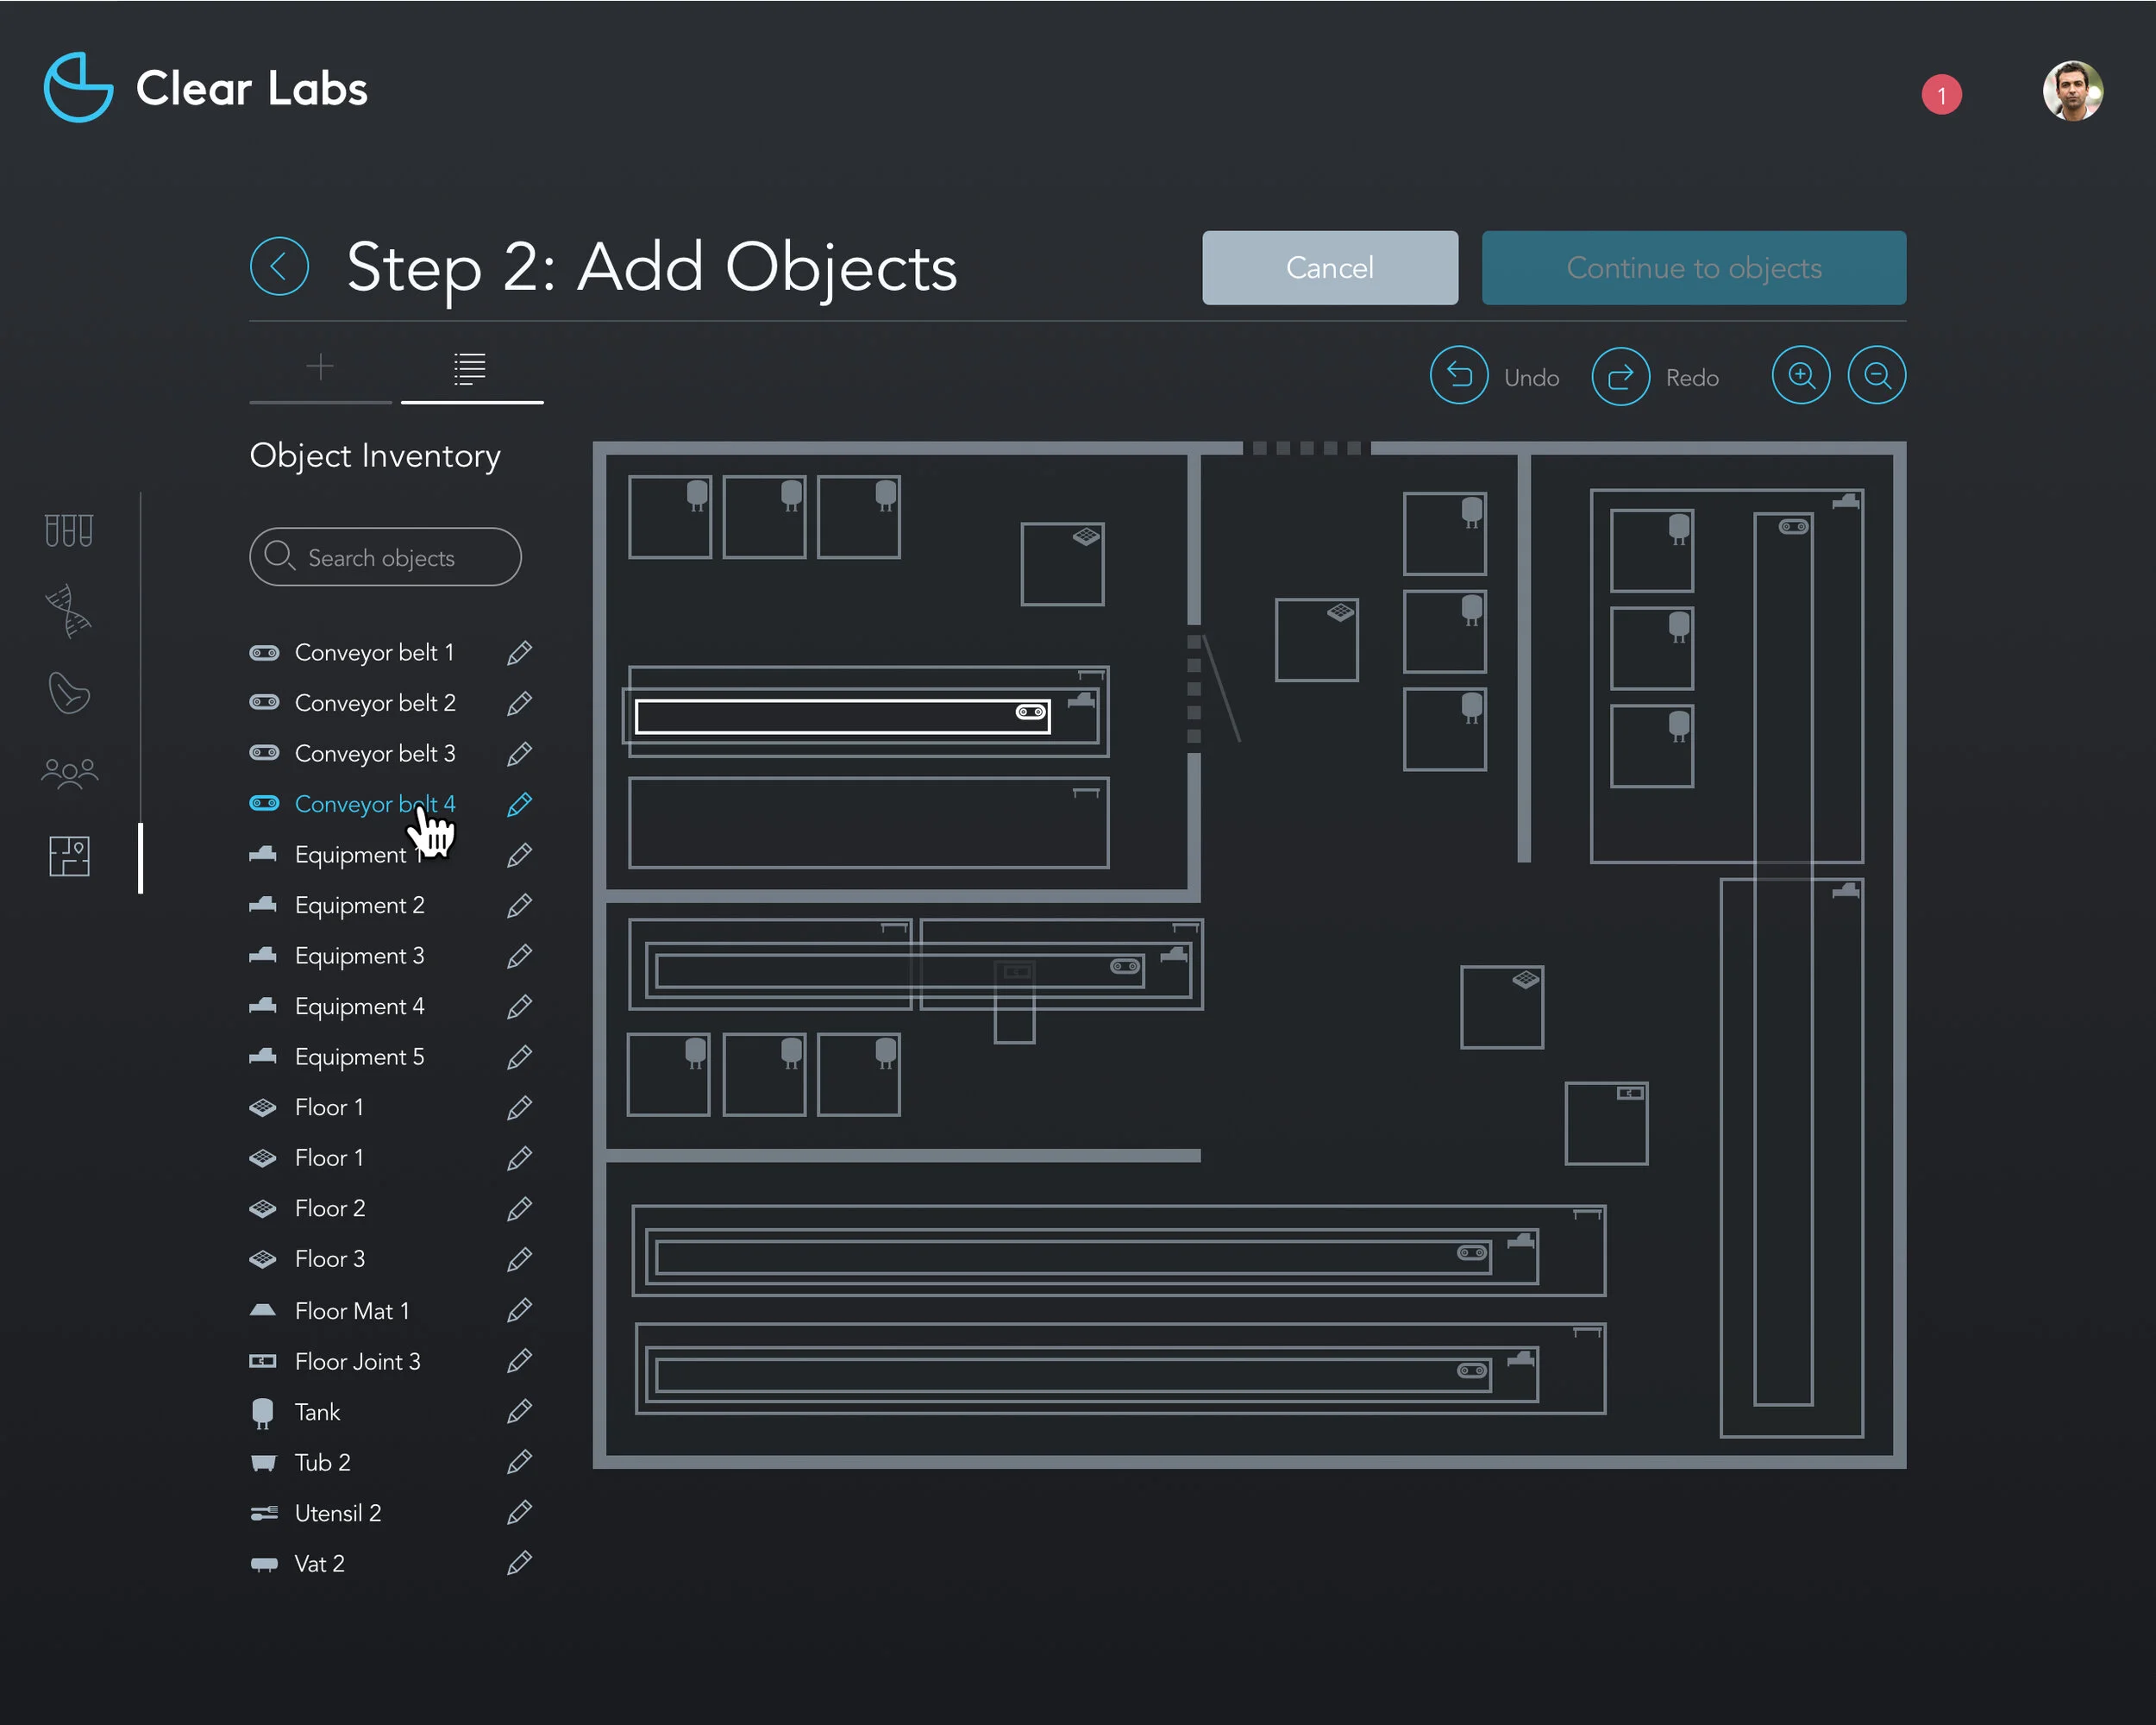
Task: Zoom in on the floor plan
Action: 1800,376
